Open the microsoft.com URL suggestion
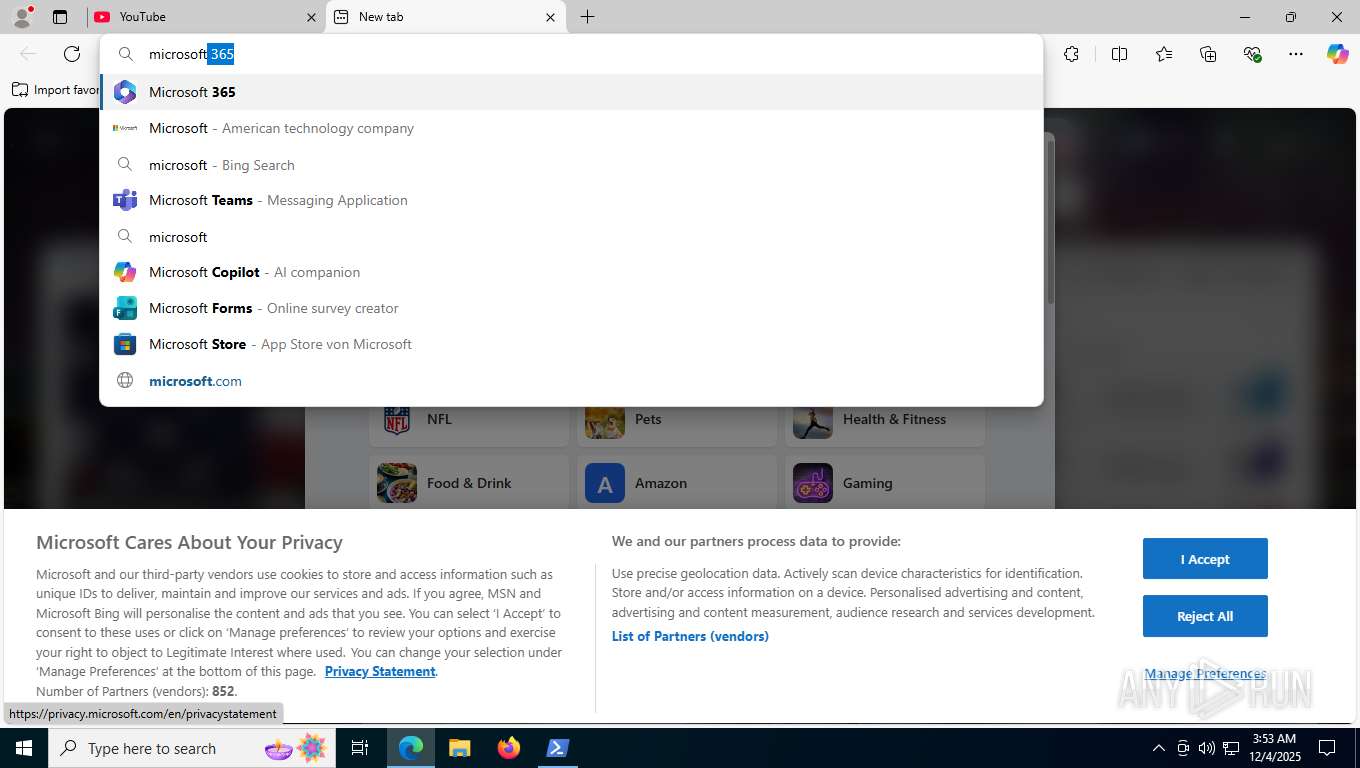Viewport: 1360px width, 768px height. pyautogui.click(x=571, y=381)
